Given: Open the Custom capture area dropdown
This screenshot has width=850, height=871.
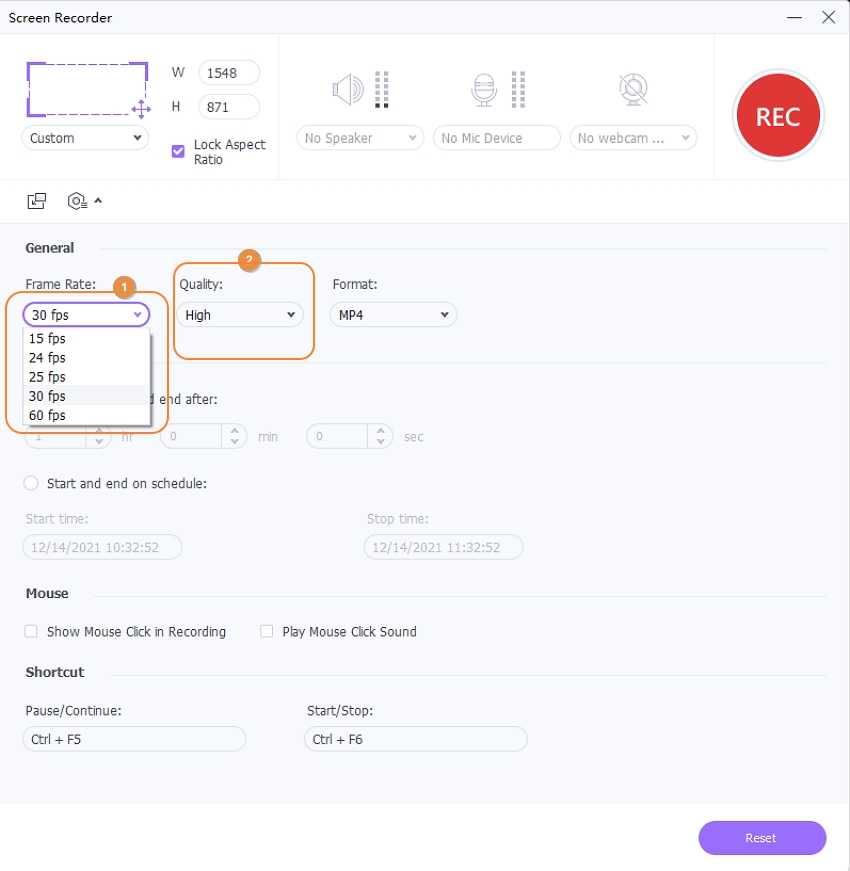Looking at the screenshot, I should click(85, 138).
